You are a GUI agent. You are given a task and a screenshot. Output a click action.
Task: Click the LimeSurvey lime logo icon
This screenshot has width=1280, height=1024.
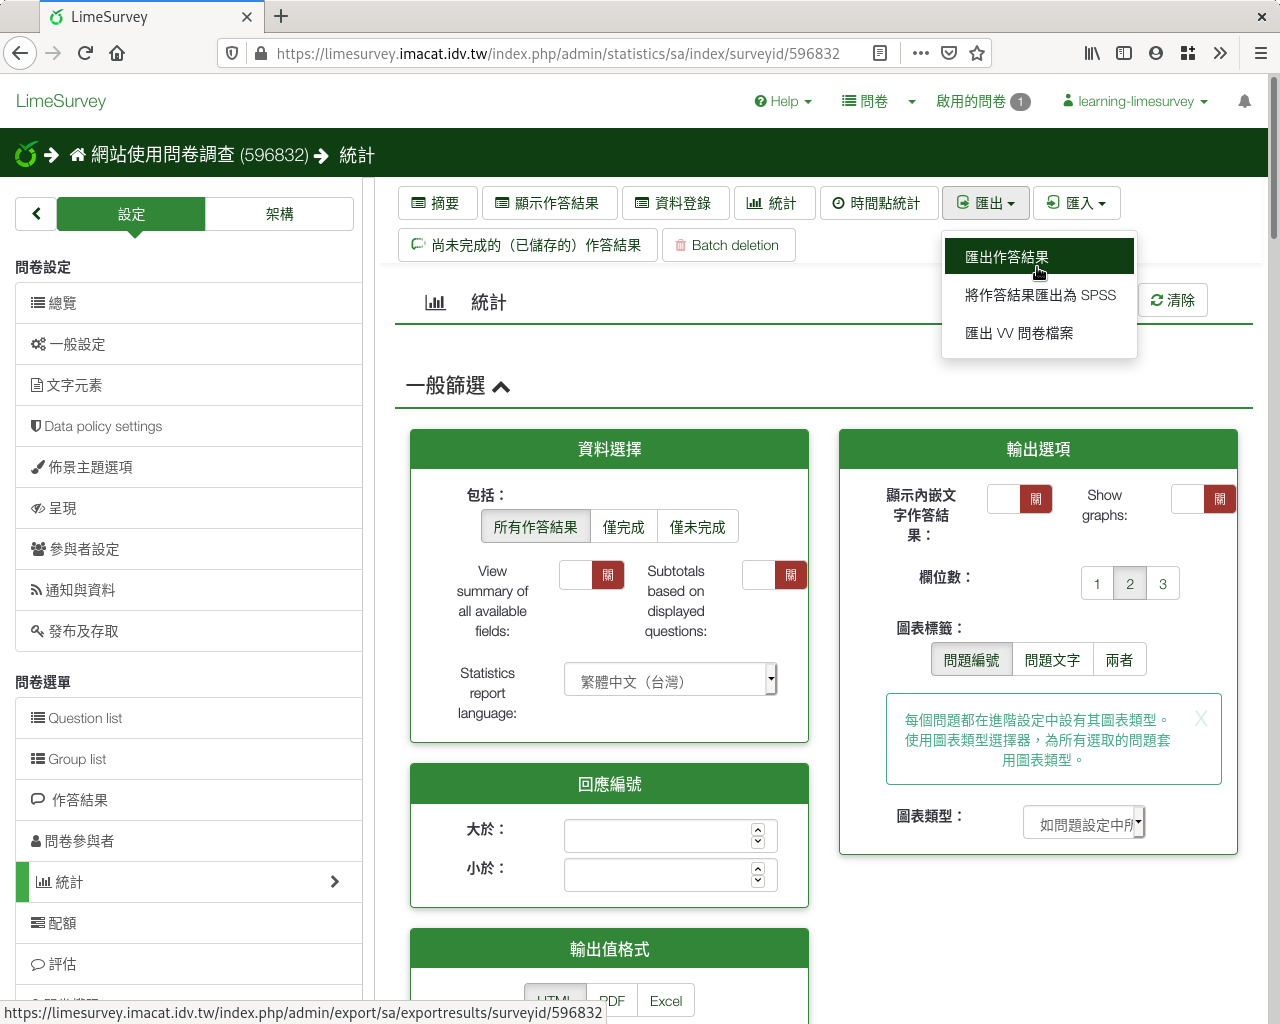tap(26, 154)
